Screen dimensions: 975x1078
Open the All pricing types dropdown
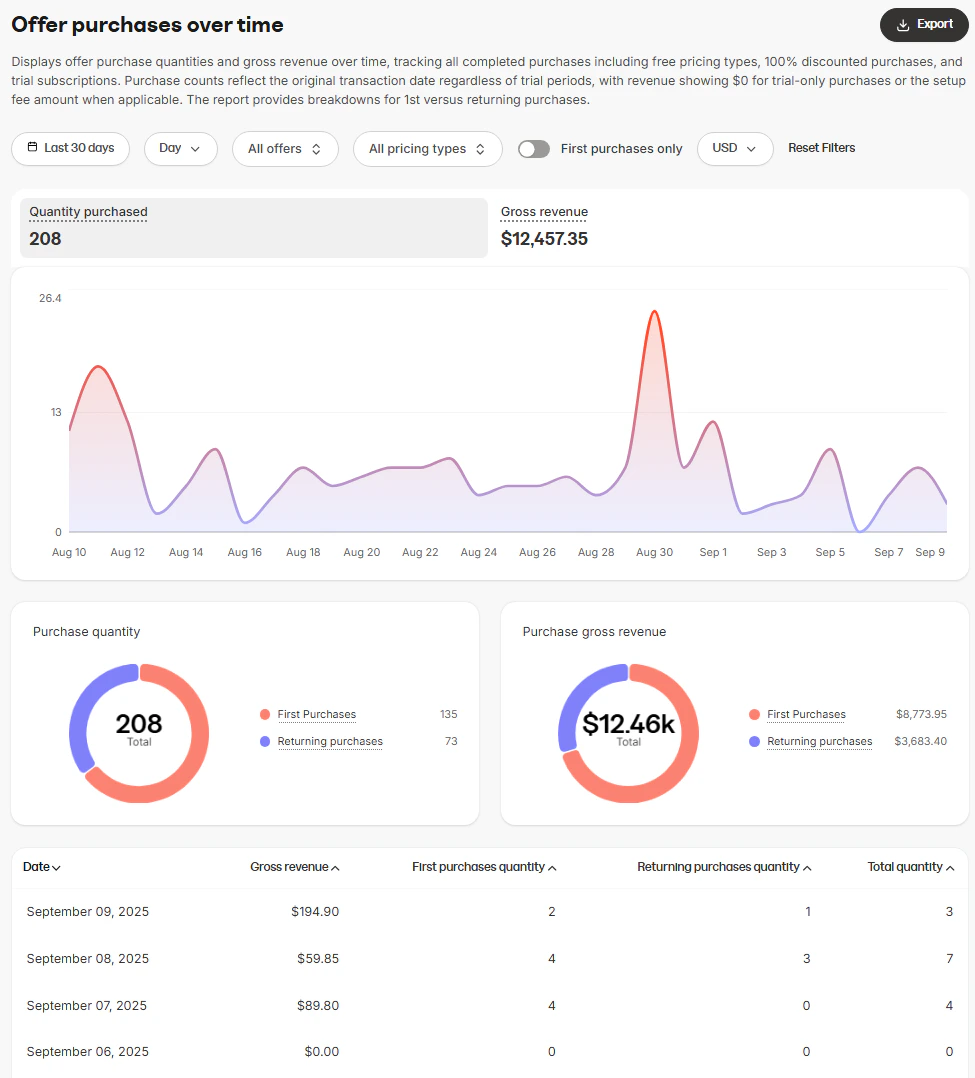427,148
